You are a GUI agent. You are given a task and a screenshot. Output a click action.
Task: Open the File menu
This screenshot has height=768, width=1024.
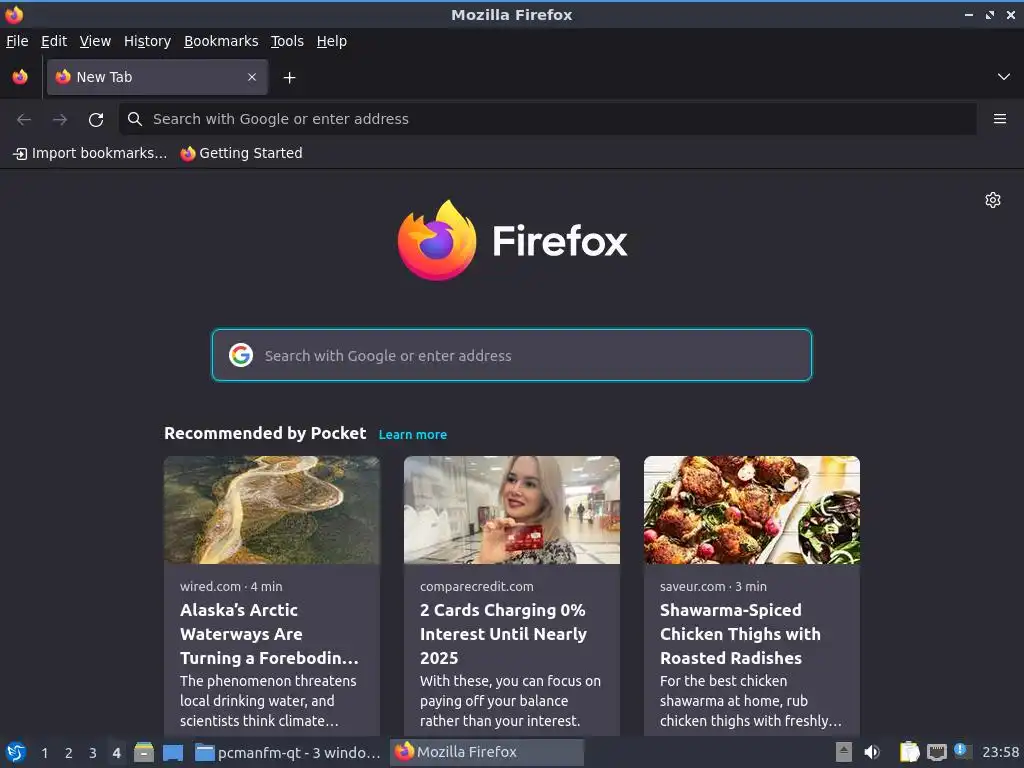coord(17,41)
